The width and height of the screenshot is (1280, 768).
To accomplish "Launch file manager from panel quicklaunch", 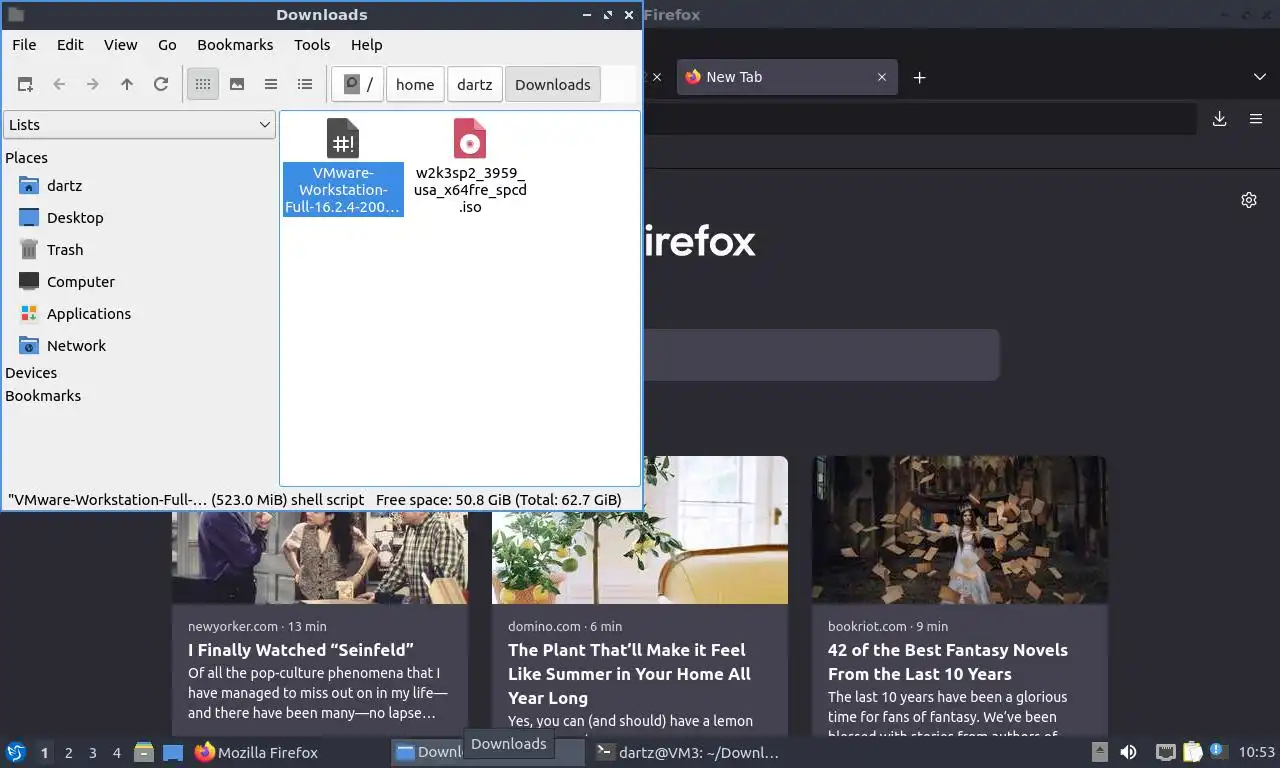I will click(x=144, y=752).
